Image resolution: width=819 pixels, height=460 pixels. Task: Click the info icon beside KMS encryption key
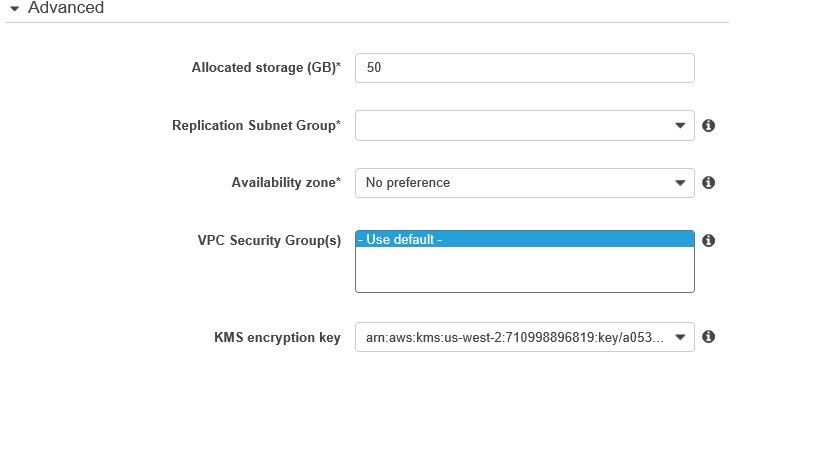pyautogui.click(x=708, y=337)
